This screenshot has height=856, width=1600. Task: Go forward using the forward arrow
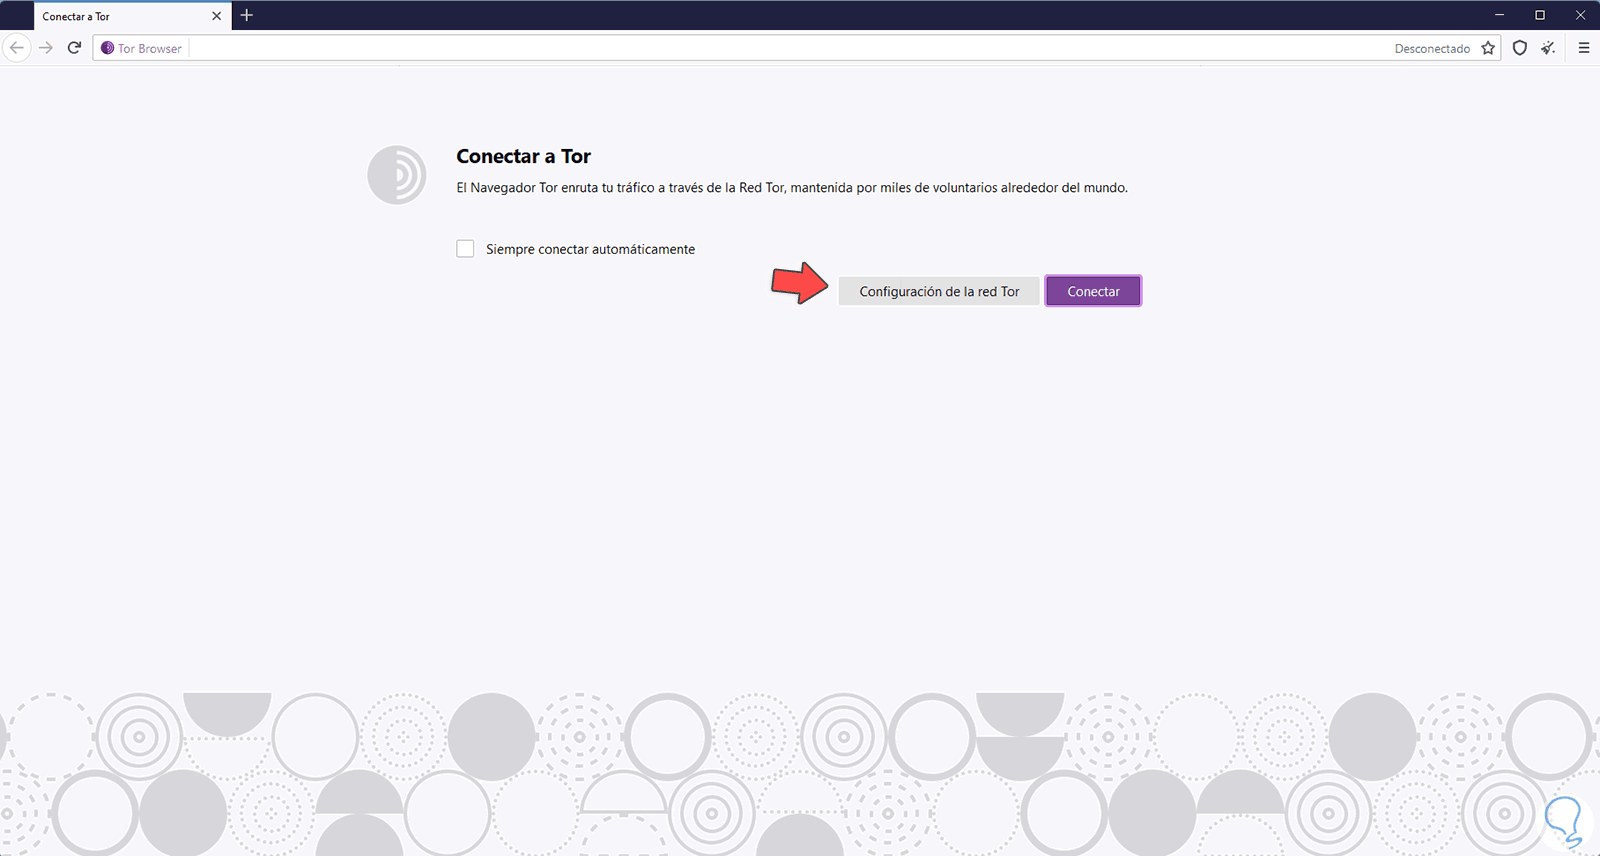click(x=46, y=48)
